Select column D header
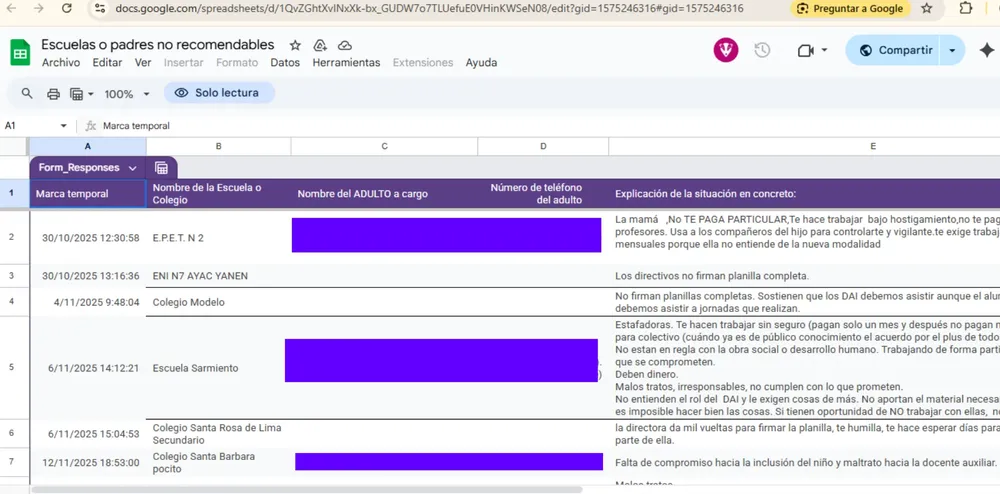The image size is (1000, 494). (x=543, y=146)
